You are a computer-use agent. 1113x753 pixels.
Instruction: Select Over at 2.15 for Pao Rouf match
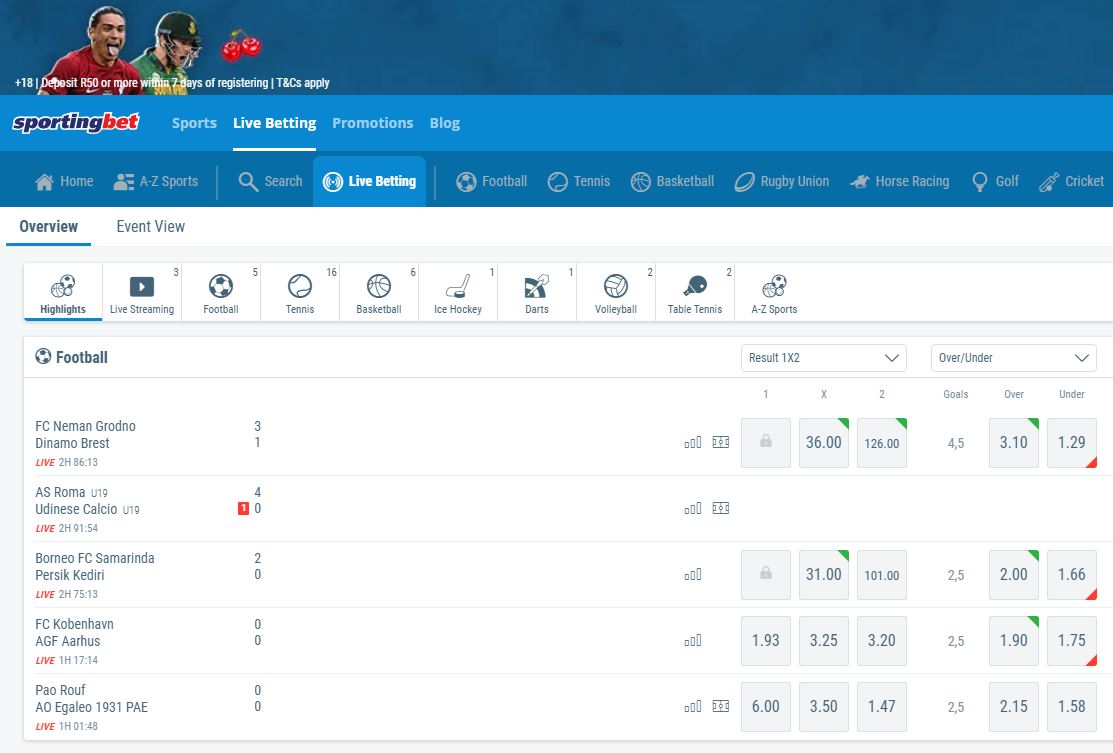[1014, 707]
